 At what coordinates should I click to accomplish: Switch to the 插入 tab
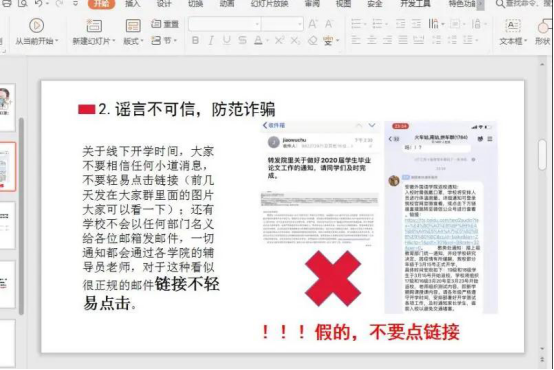pyautogui.click(x=132, y=4)
